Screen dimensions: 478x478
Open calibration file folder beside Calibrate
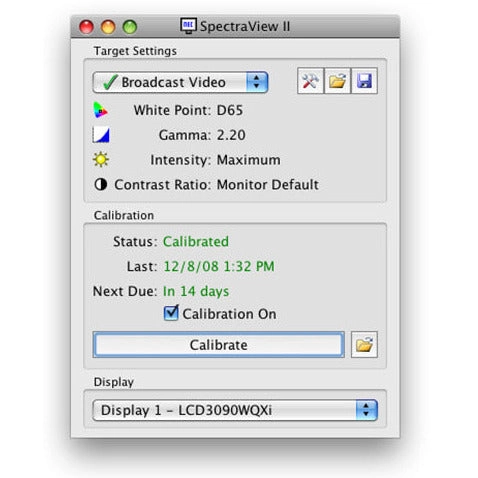click(x=364, y=345)
